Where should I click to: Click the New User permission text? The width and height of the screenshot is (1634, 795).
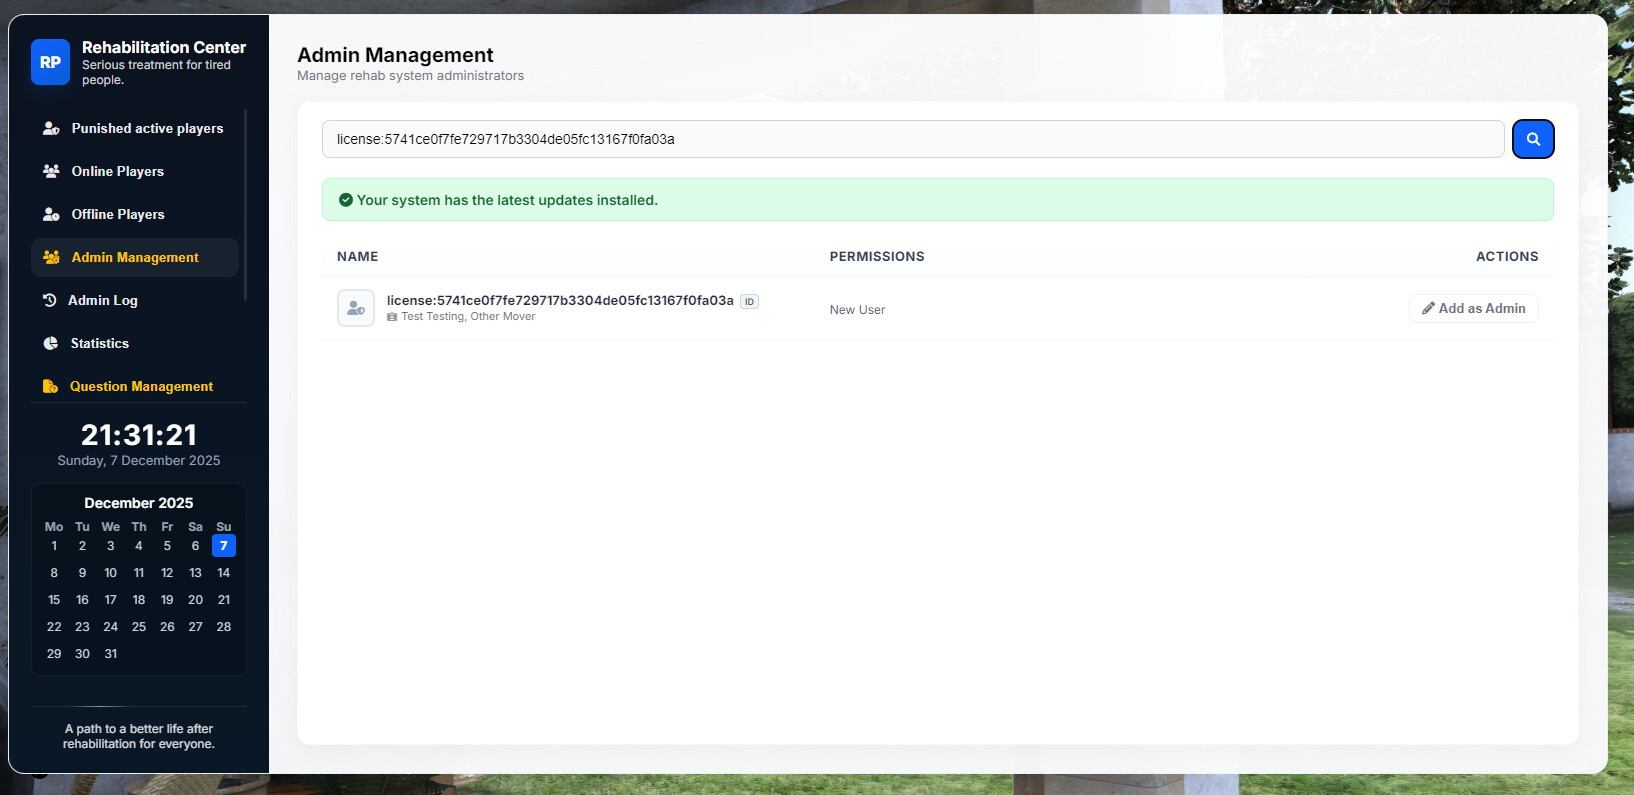coord(857,310)
